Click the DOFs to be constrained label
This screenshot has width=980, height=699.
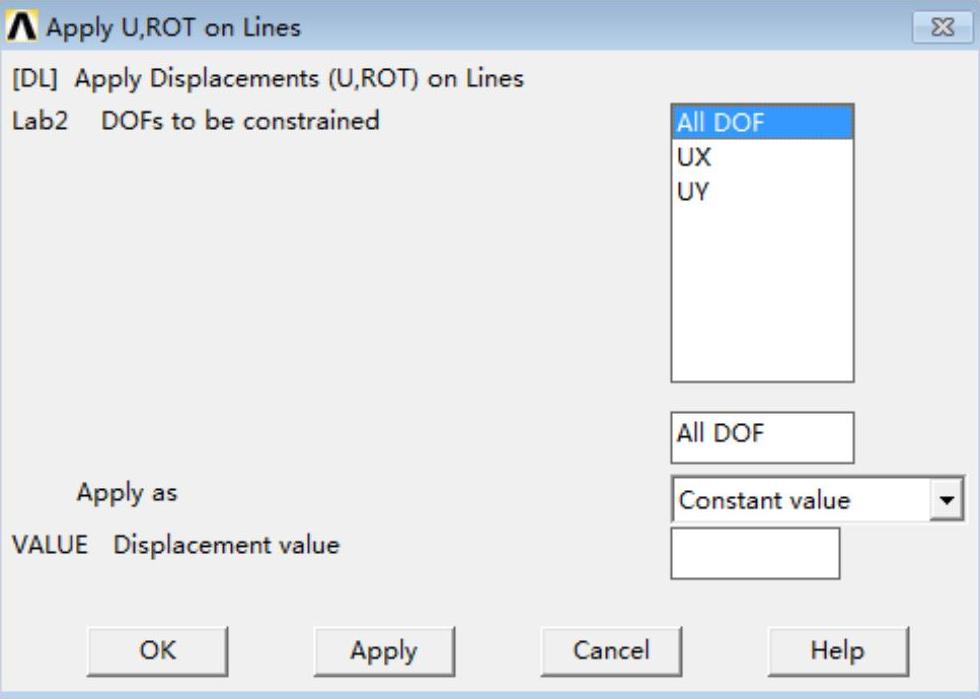tap(240, 121)
